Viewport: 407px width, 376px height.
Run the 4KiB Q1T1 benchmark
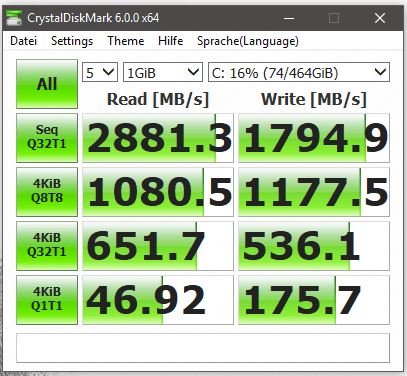click(47, 300)
